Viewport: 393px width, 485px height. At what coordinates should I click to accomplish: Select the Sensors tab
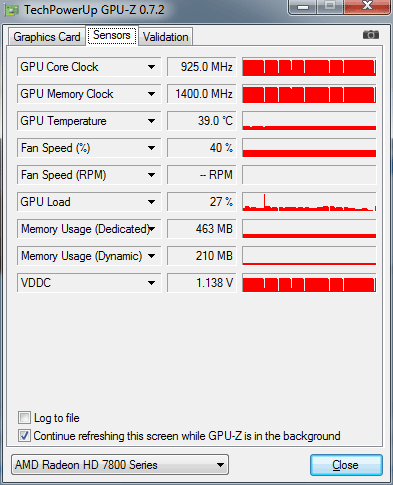coord(112,35)
